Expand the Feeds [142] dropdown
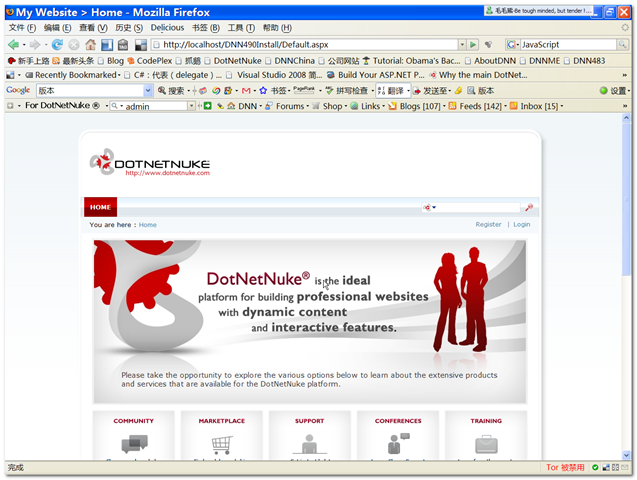 pyautogui.click(x=505, y=106)
